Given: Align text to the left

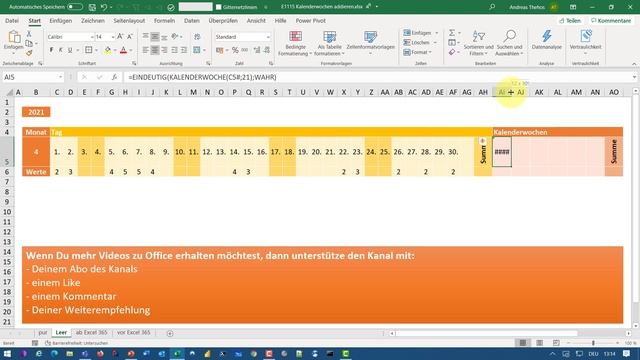Looking at the screenshot, I should pyautogui.click(x=146, y=50).
